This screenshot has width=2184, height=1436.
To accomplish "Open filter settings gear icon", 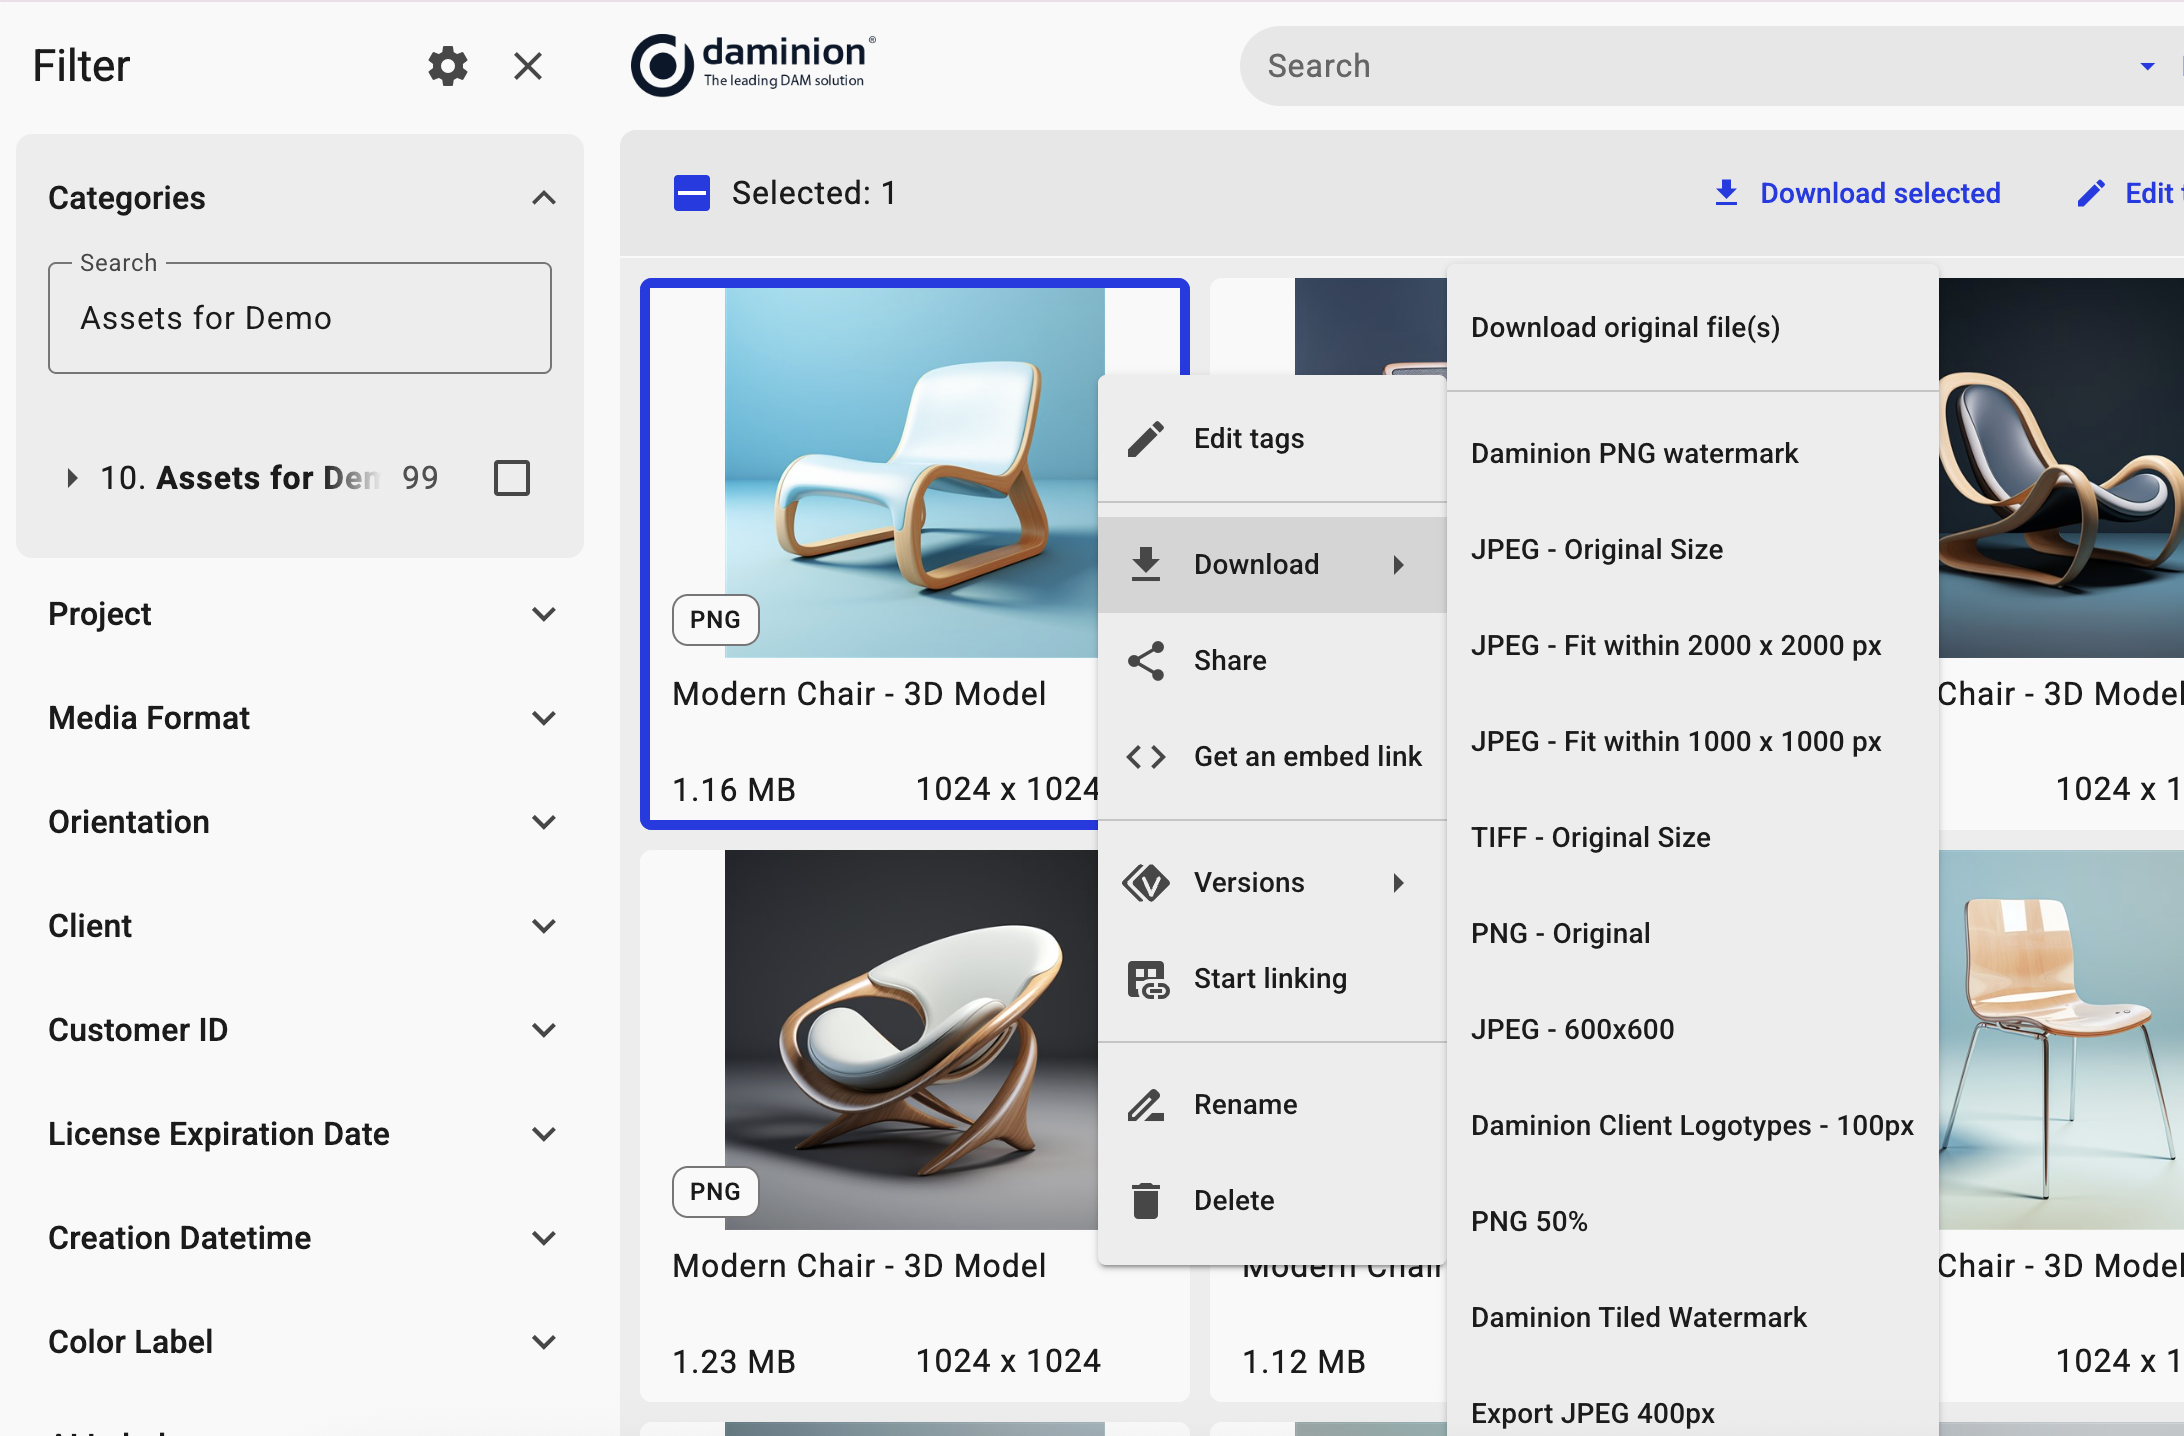I will [447, 66].
